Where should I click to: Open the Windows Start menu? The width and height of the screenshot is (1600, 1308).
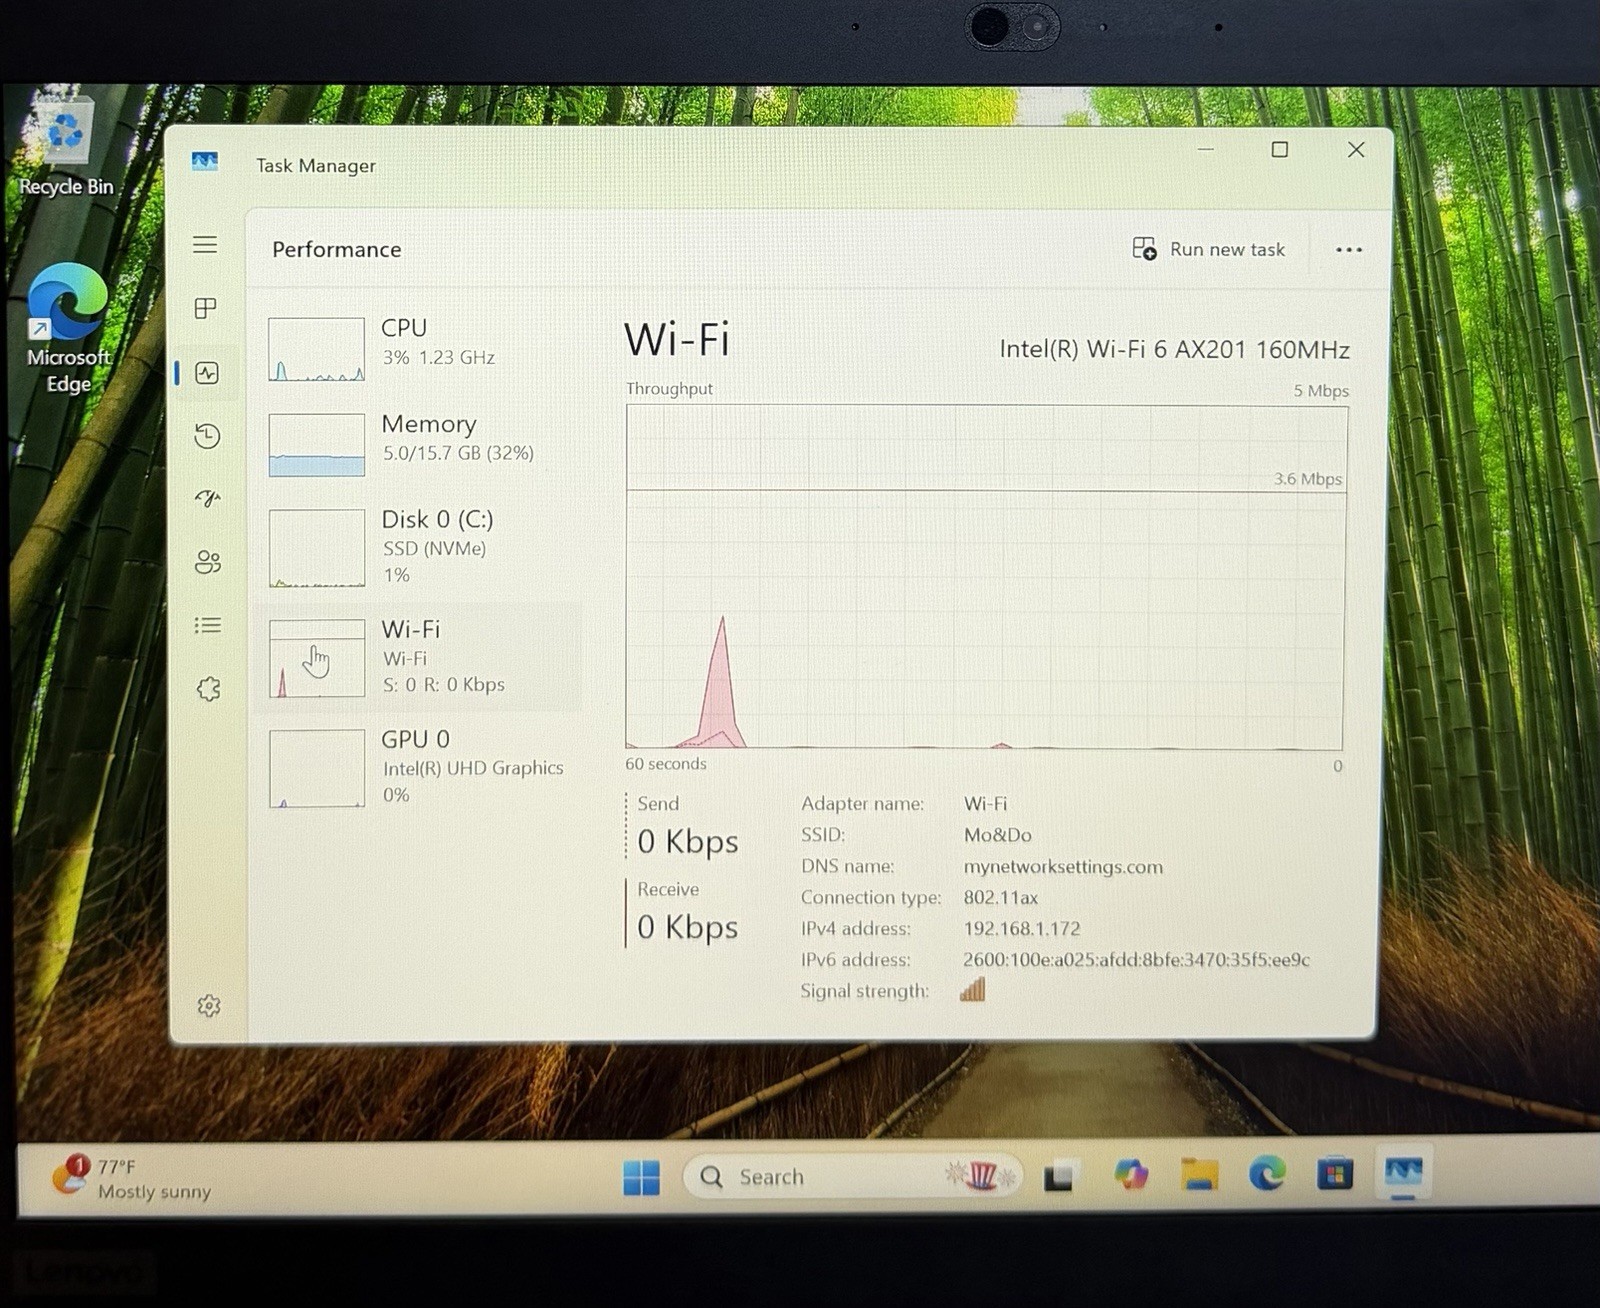(641, 1177)
